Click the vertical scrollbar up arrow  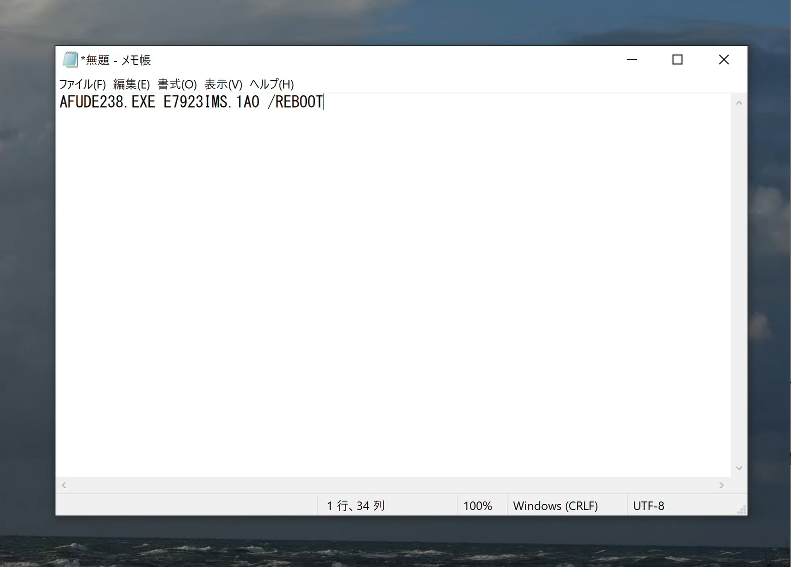click(739, 103)
